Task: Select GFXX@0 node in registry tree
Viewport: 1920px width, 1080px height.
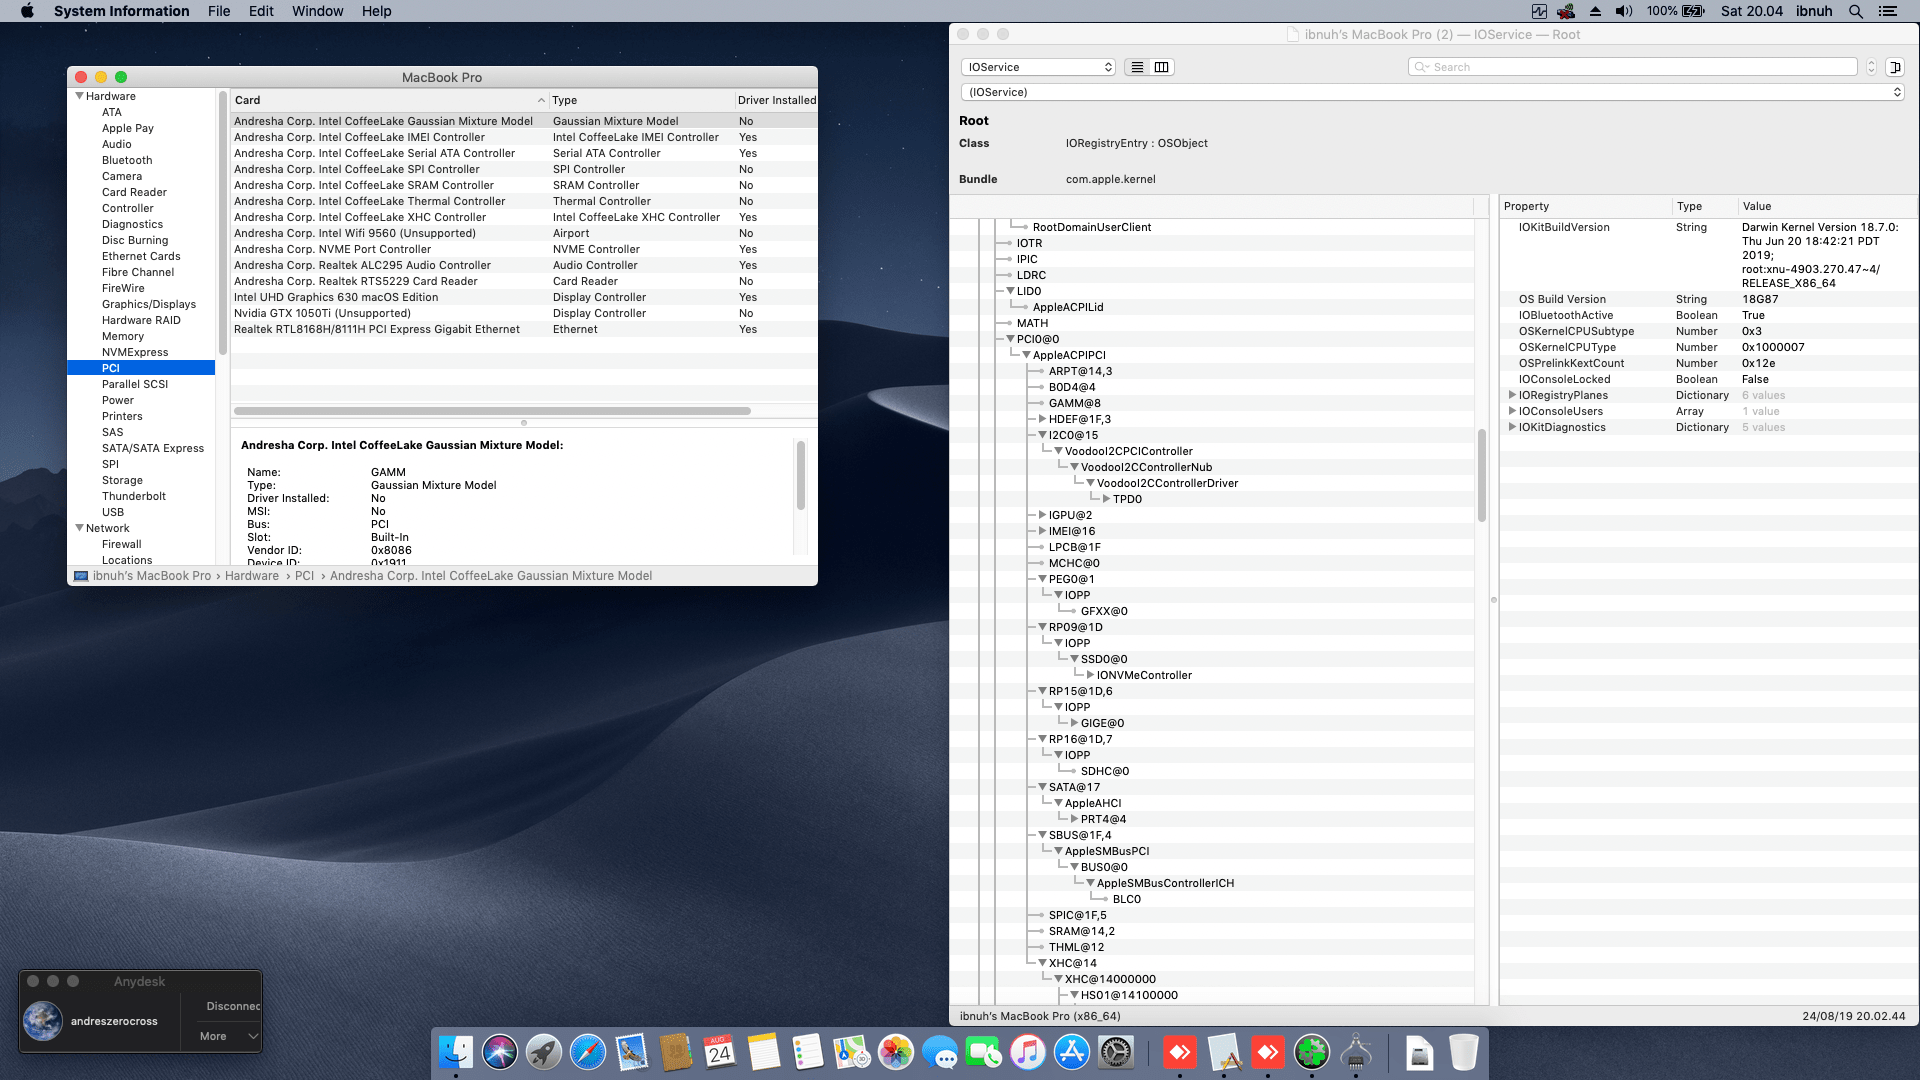Action: [x=1104, y=611]
